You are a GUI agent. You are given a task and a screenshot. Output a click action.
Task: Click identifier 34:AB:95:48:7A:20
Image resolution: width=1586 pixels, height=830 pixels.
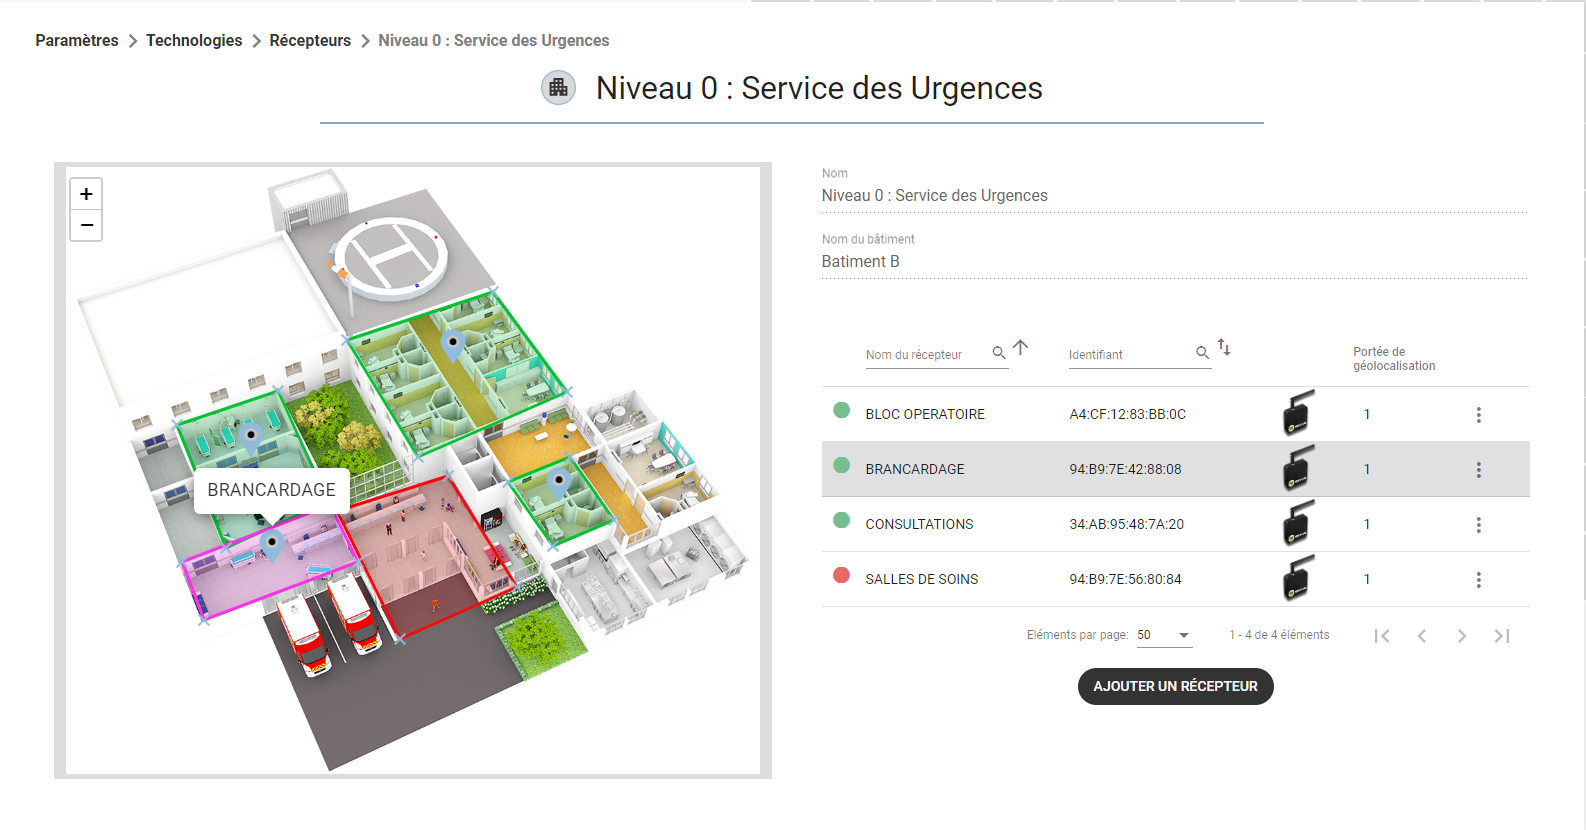pos(1127,524)
